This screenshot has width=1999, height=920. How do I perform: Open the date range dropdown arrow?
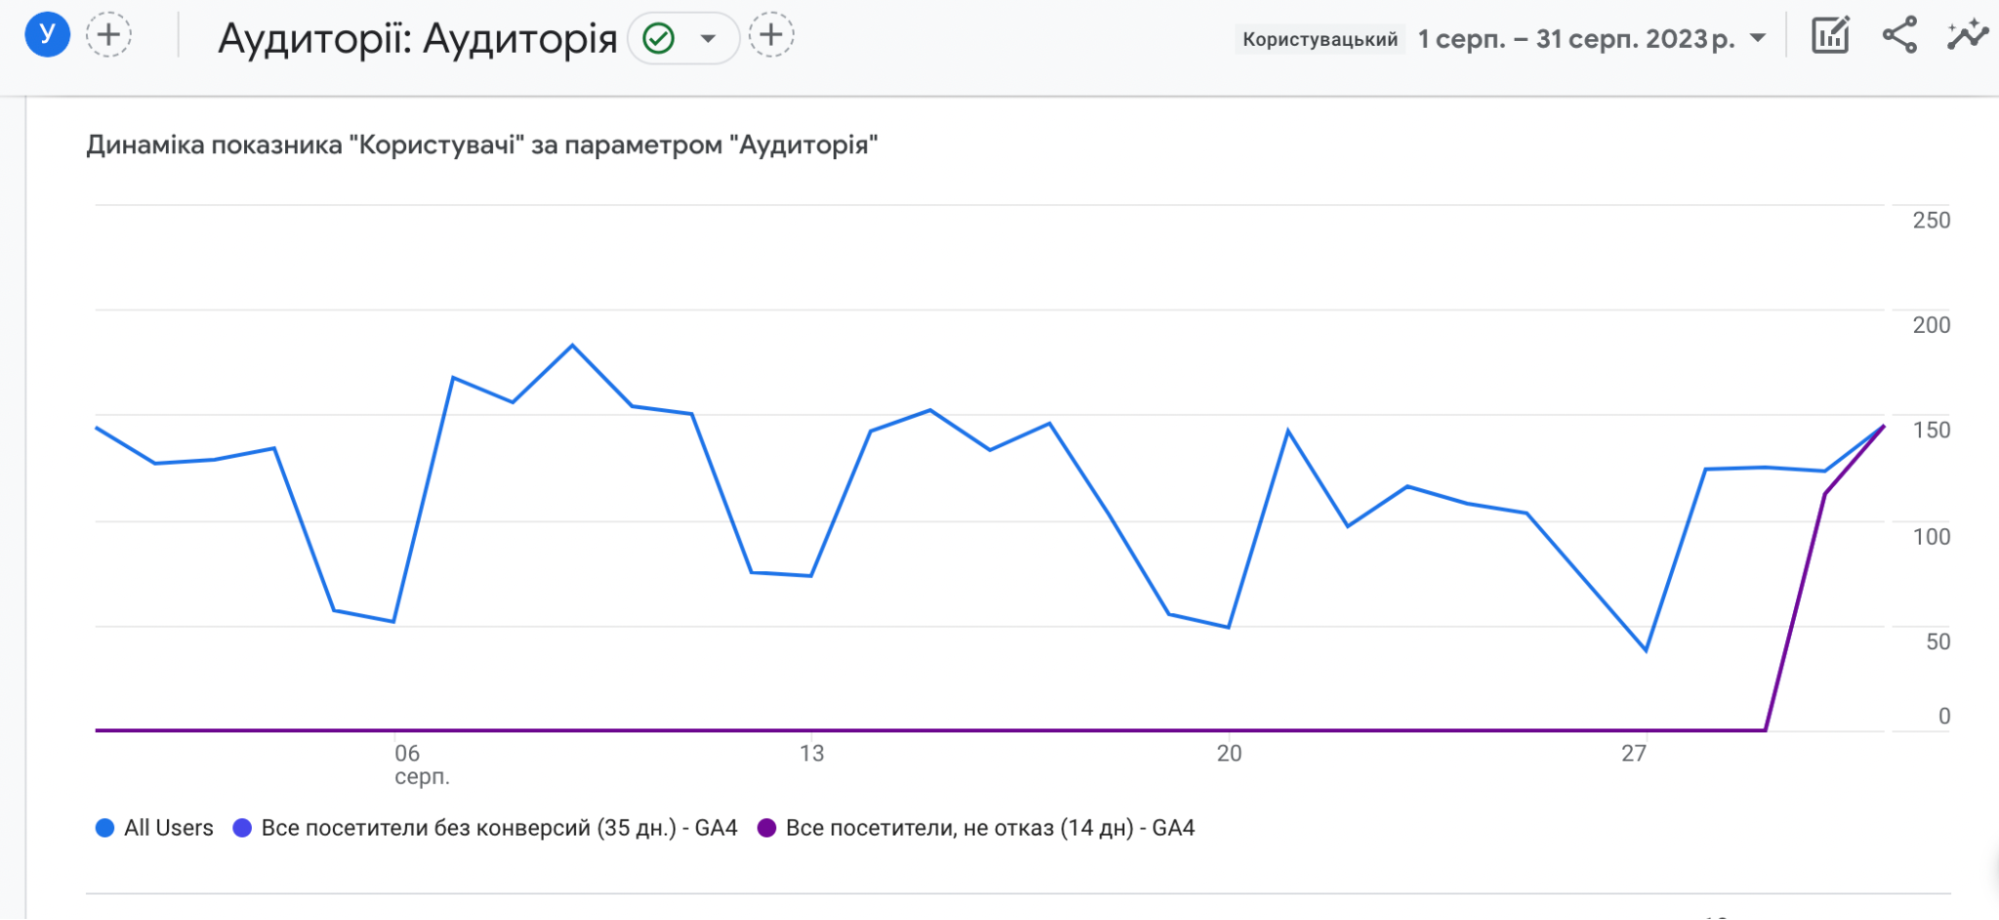click(x=1757, y=39)
